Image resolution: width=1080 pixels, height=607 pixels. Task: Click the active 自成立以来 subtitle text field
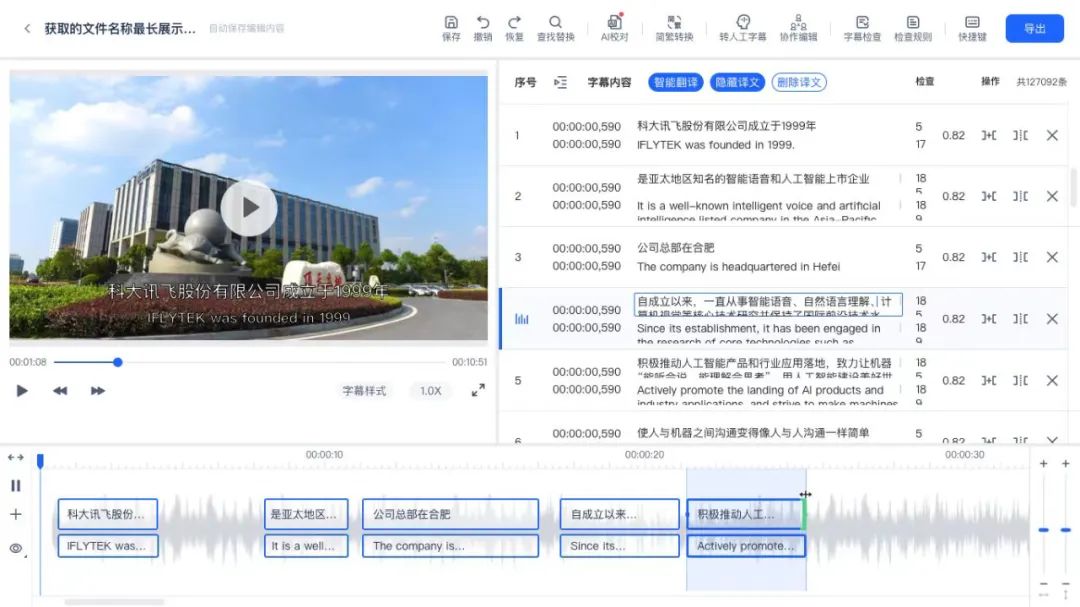click(x=768, y=305)
